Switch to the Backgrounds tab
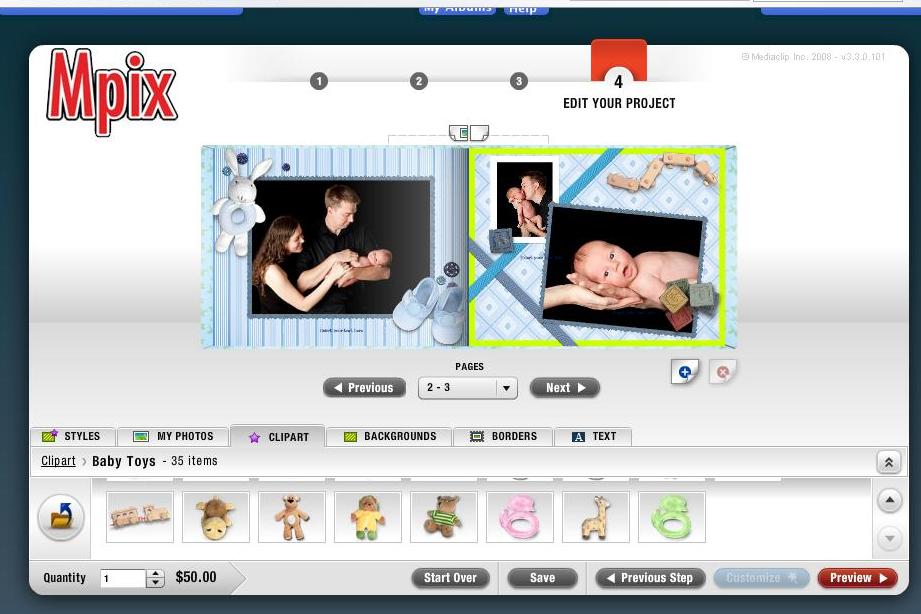Screen dimensions: 921x614 [390, 437]
